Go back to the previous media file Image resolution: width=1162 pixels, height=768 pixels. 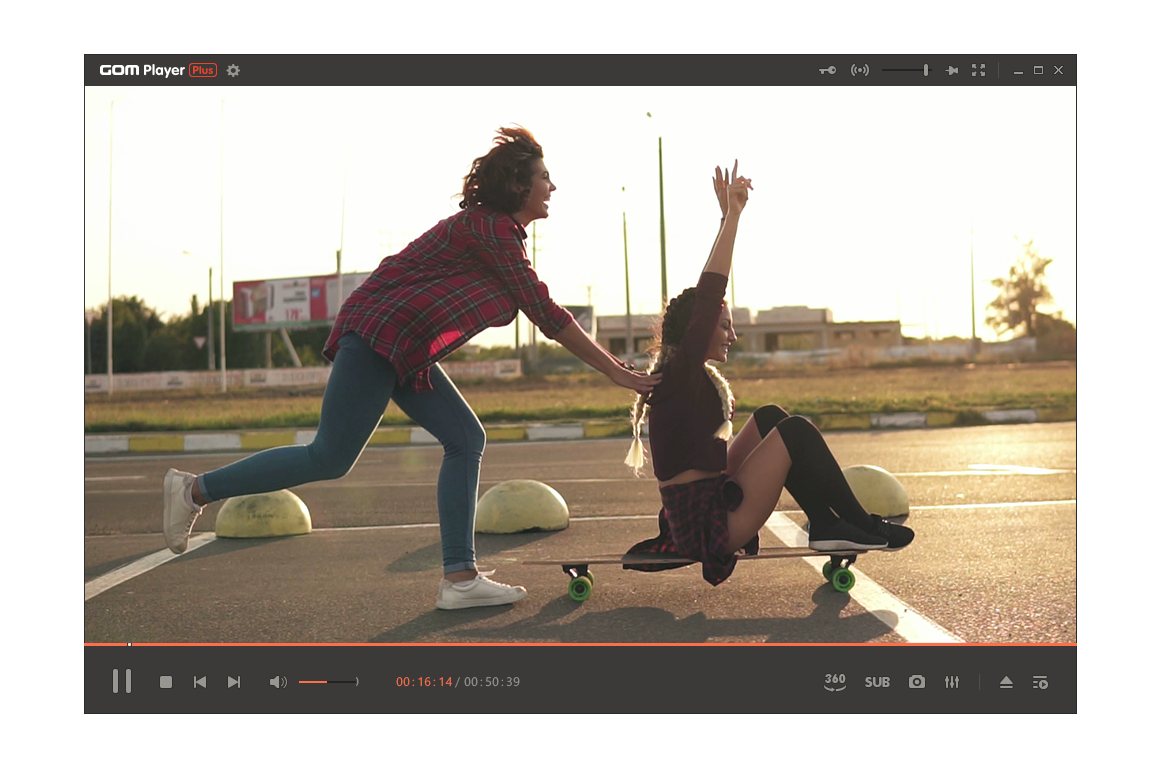200,681
